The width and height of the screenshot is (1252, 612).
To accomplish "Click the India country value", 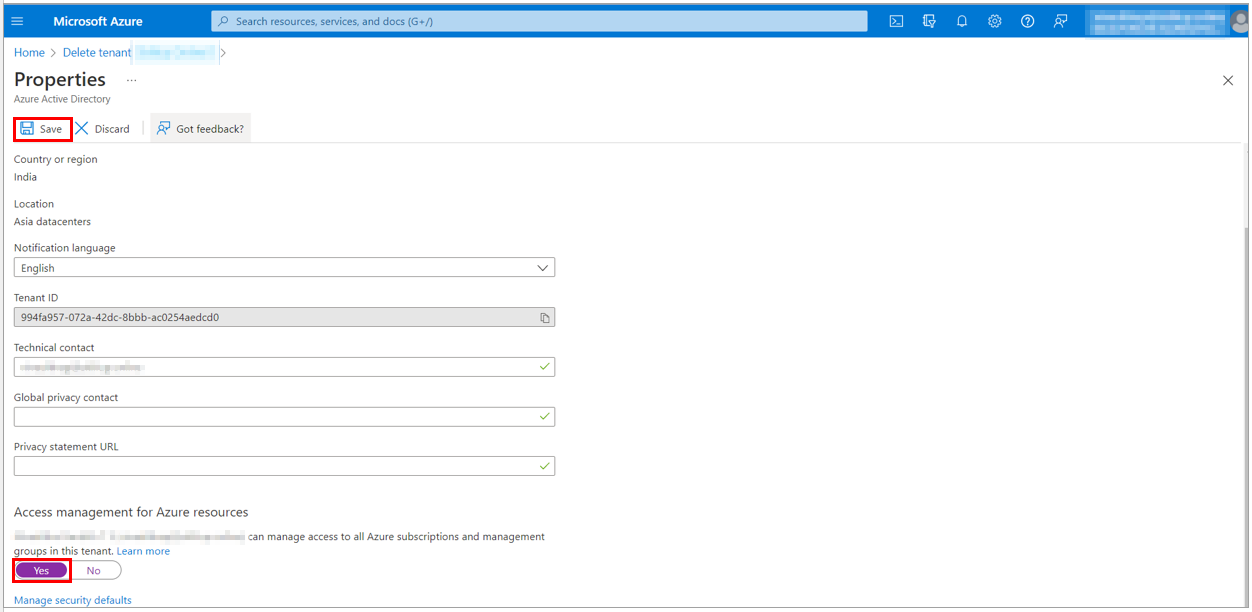I will [25, 177].
